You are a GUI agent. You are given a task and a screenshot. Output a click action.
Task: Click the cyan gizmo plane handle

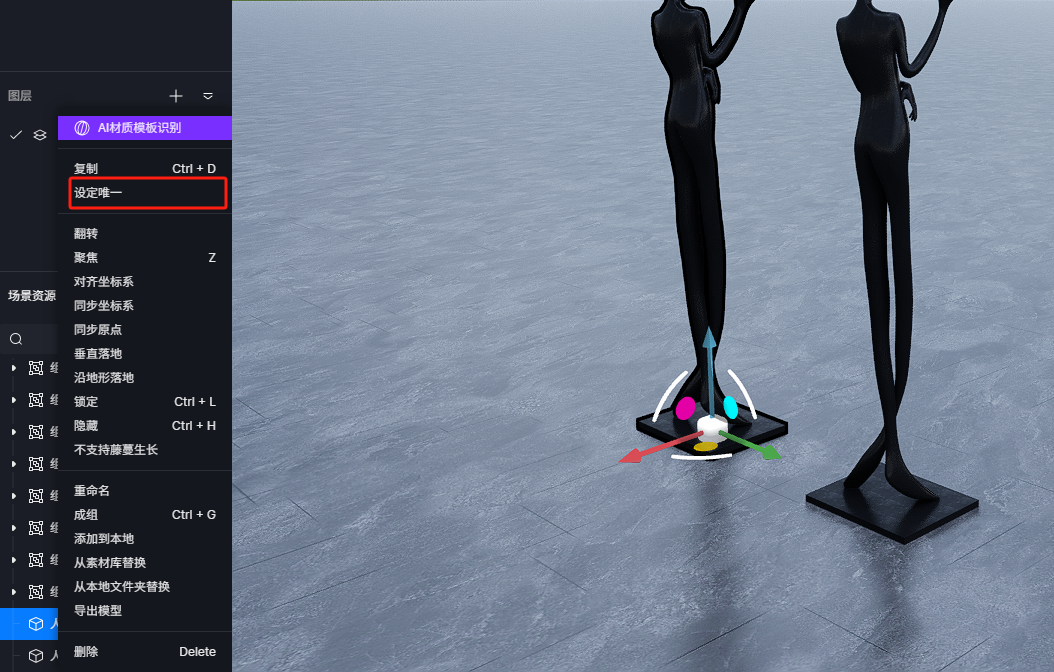(731, 407)
